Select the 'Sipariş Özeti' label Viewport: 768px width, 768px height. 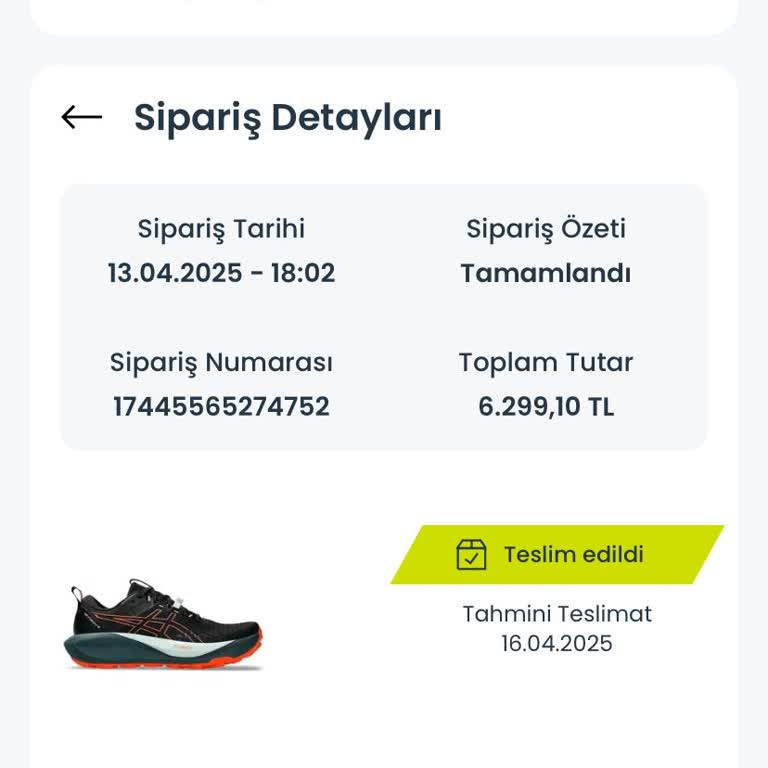(546, 229)
